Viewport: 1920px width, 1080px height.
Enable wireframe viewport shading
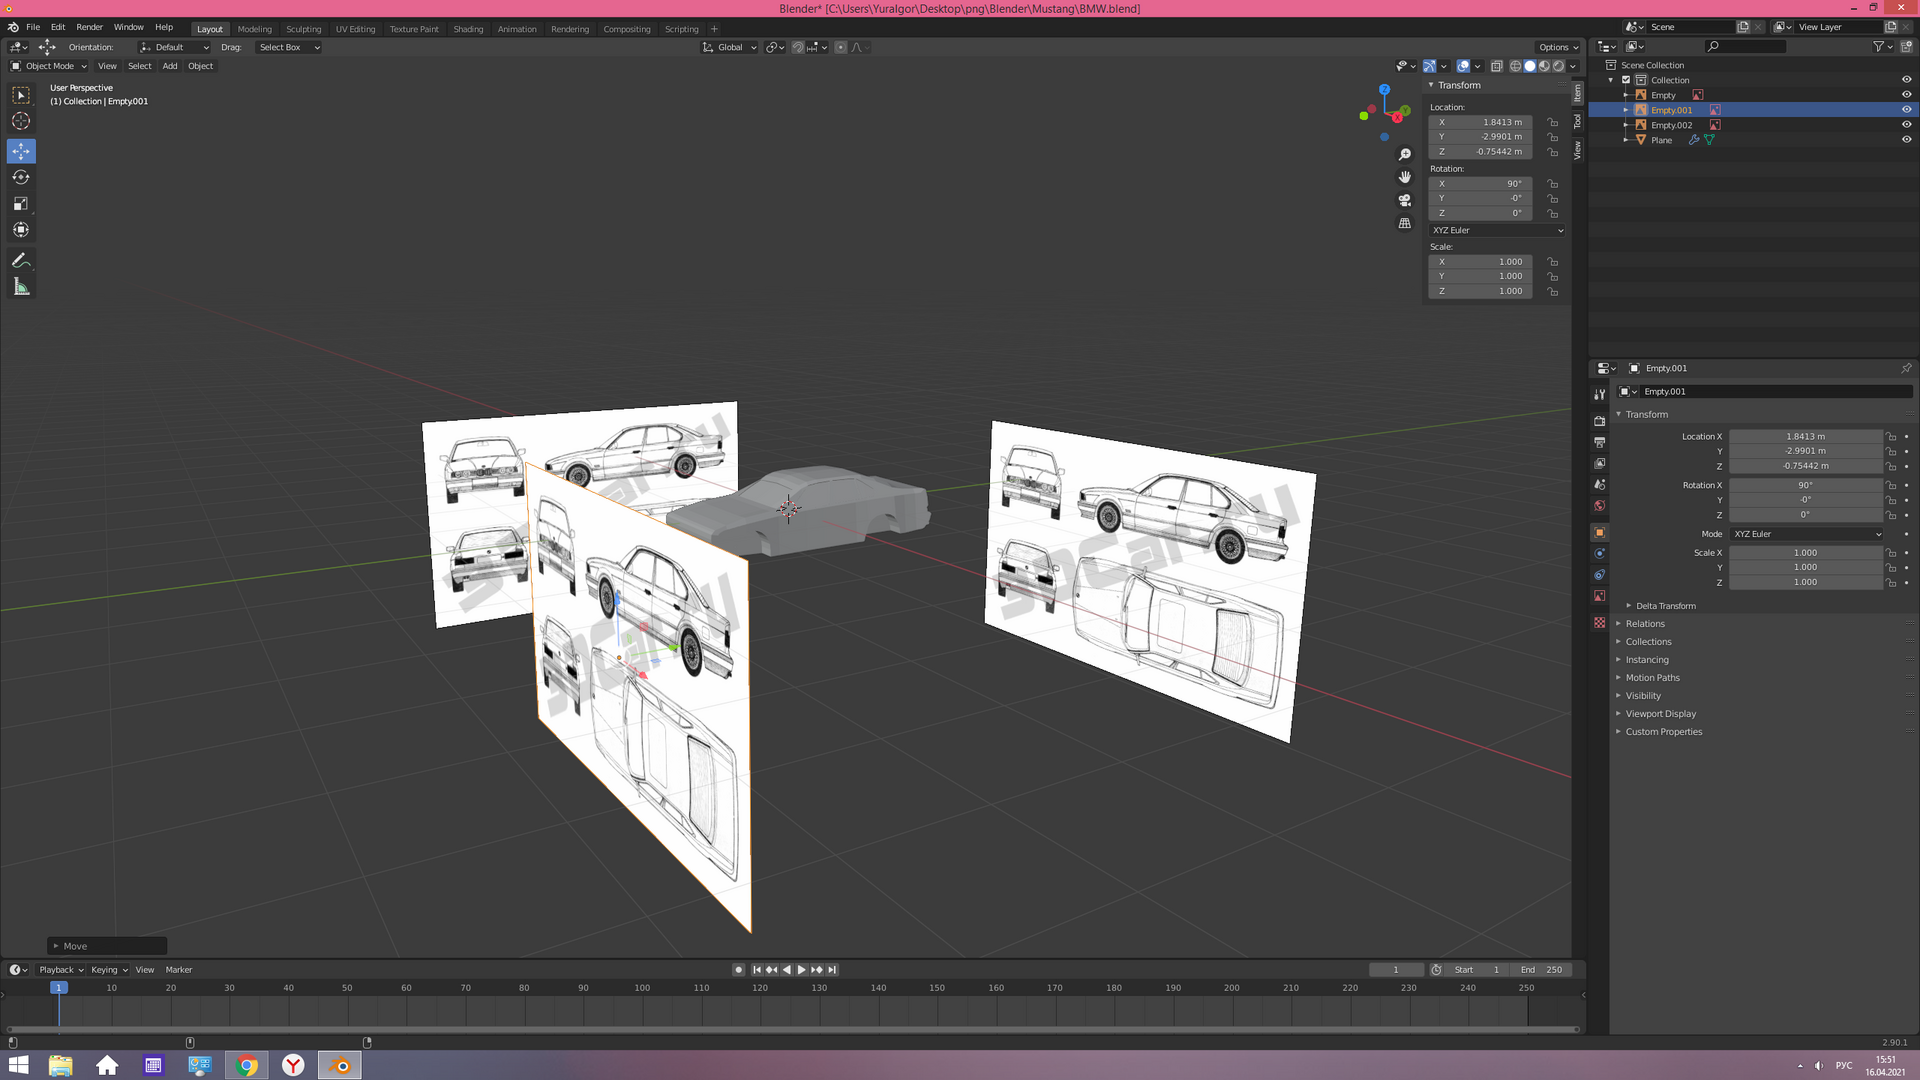(1516, 66)
